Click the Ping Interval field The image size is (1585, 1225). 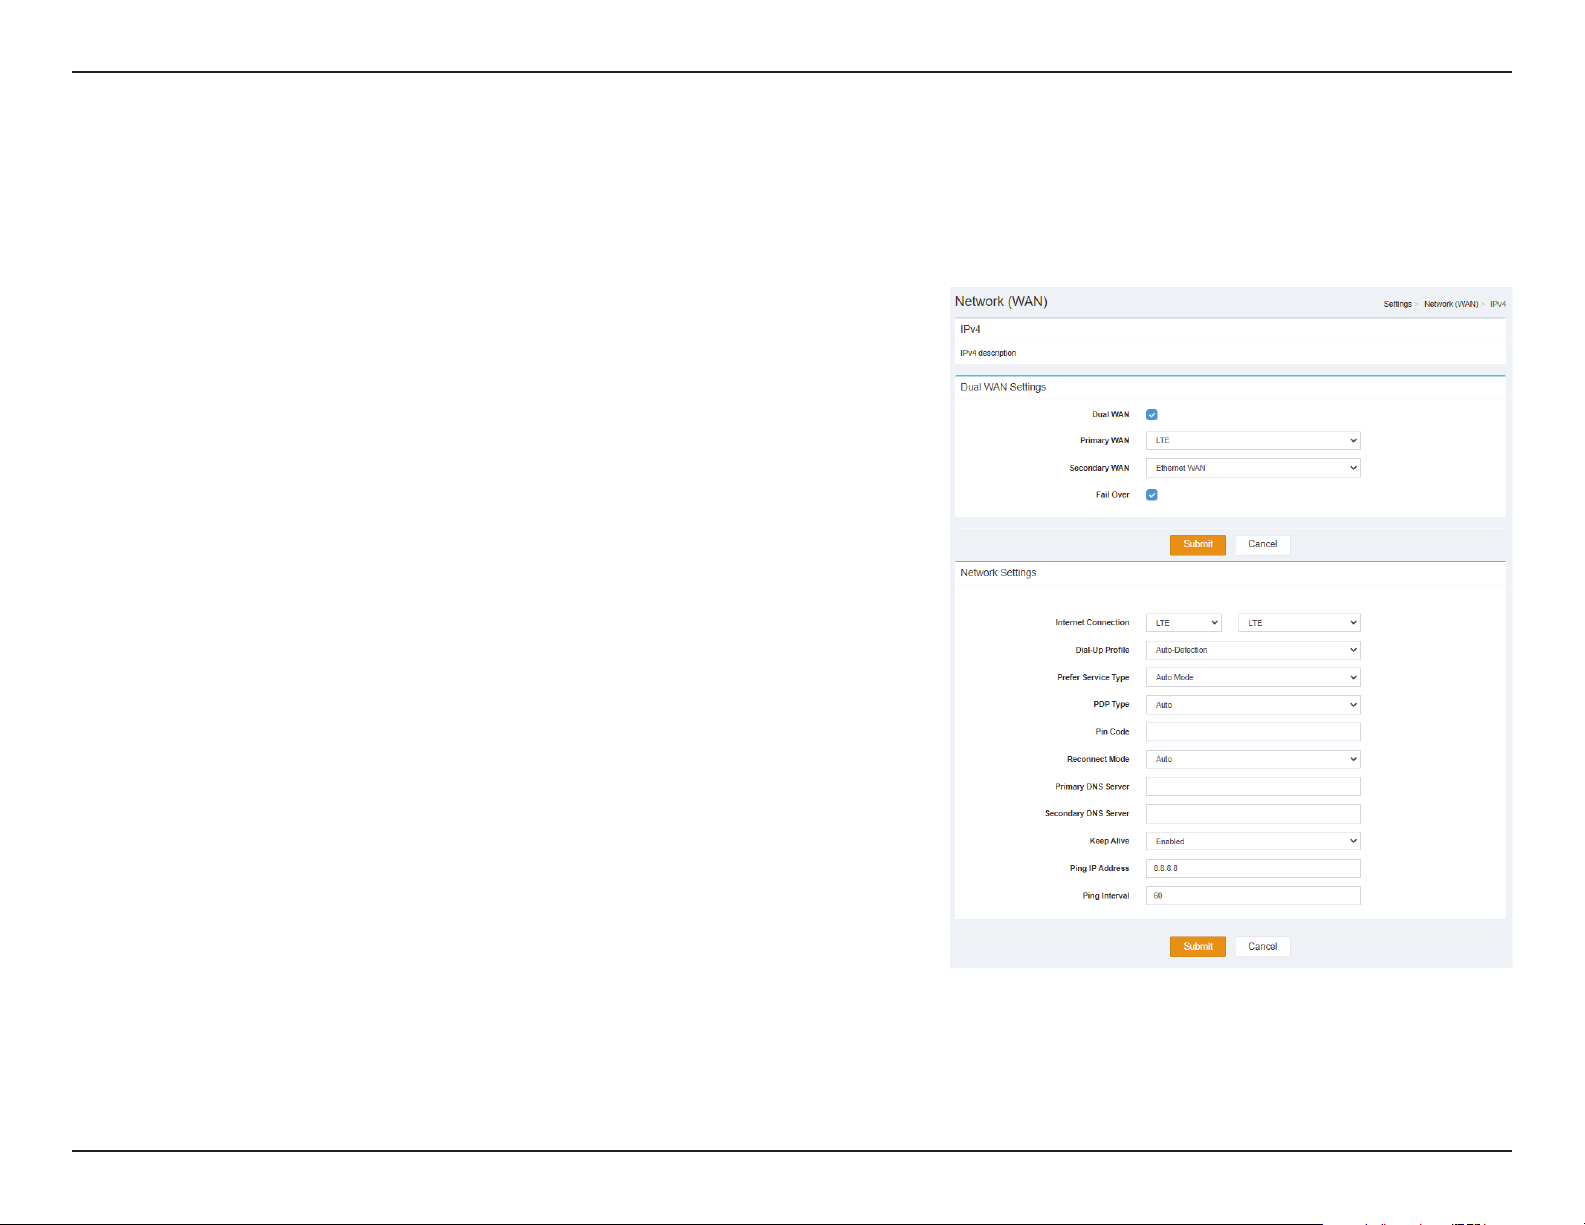pyautogui.click(x=1253, y=896)
